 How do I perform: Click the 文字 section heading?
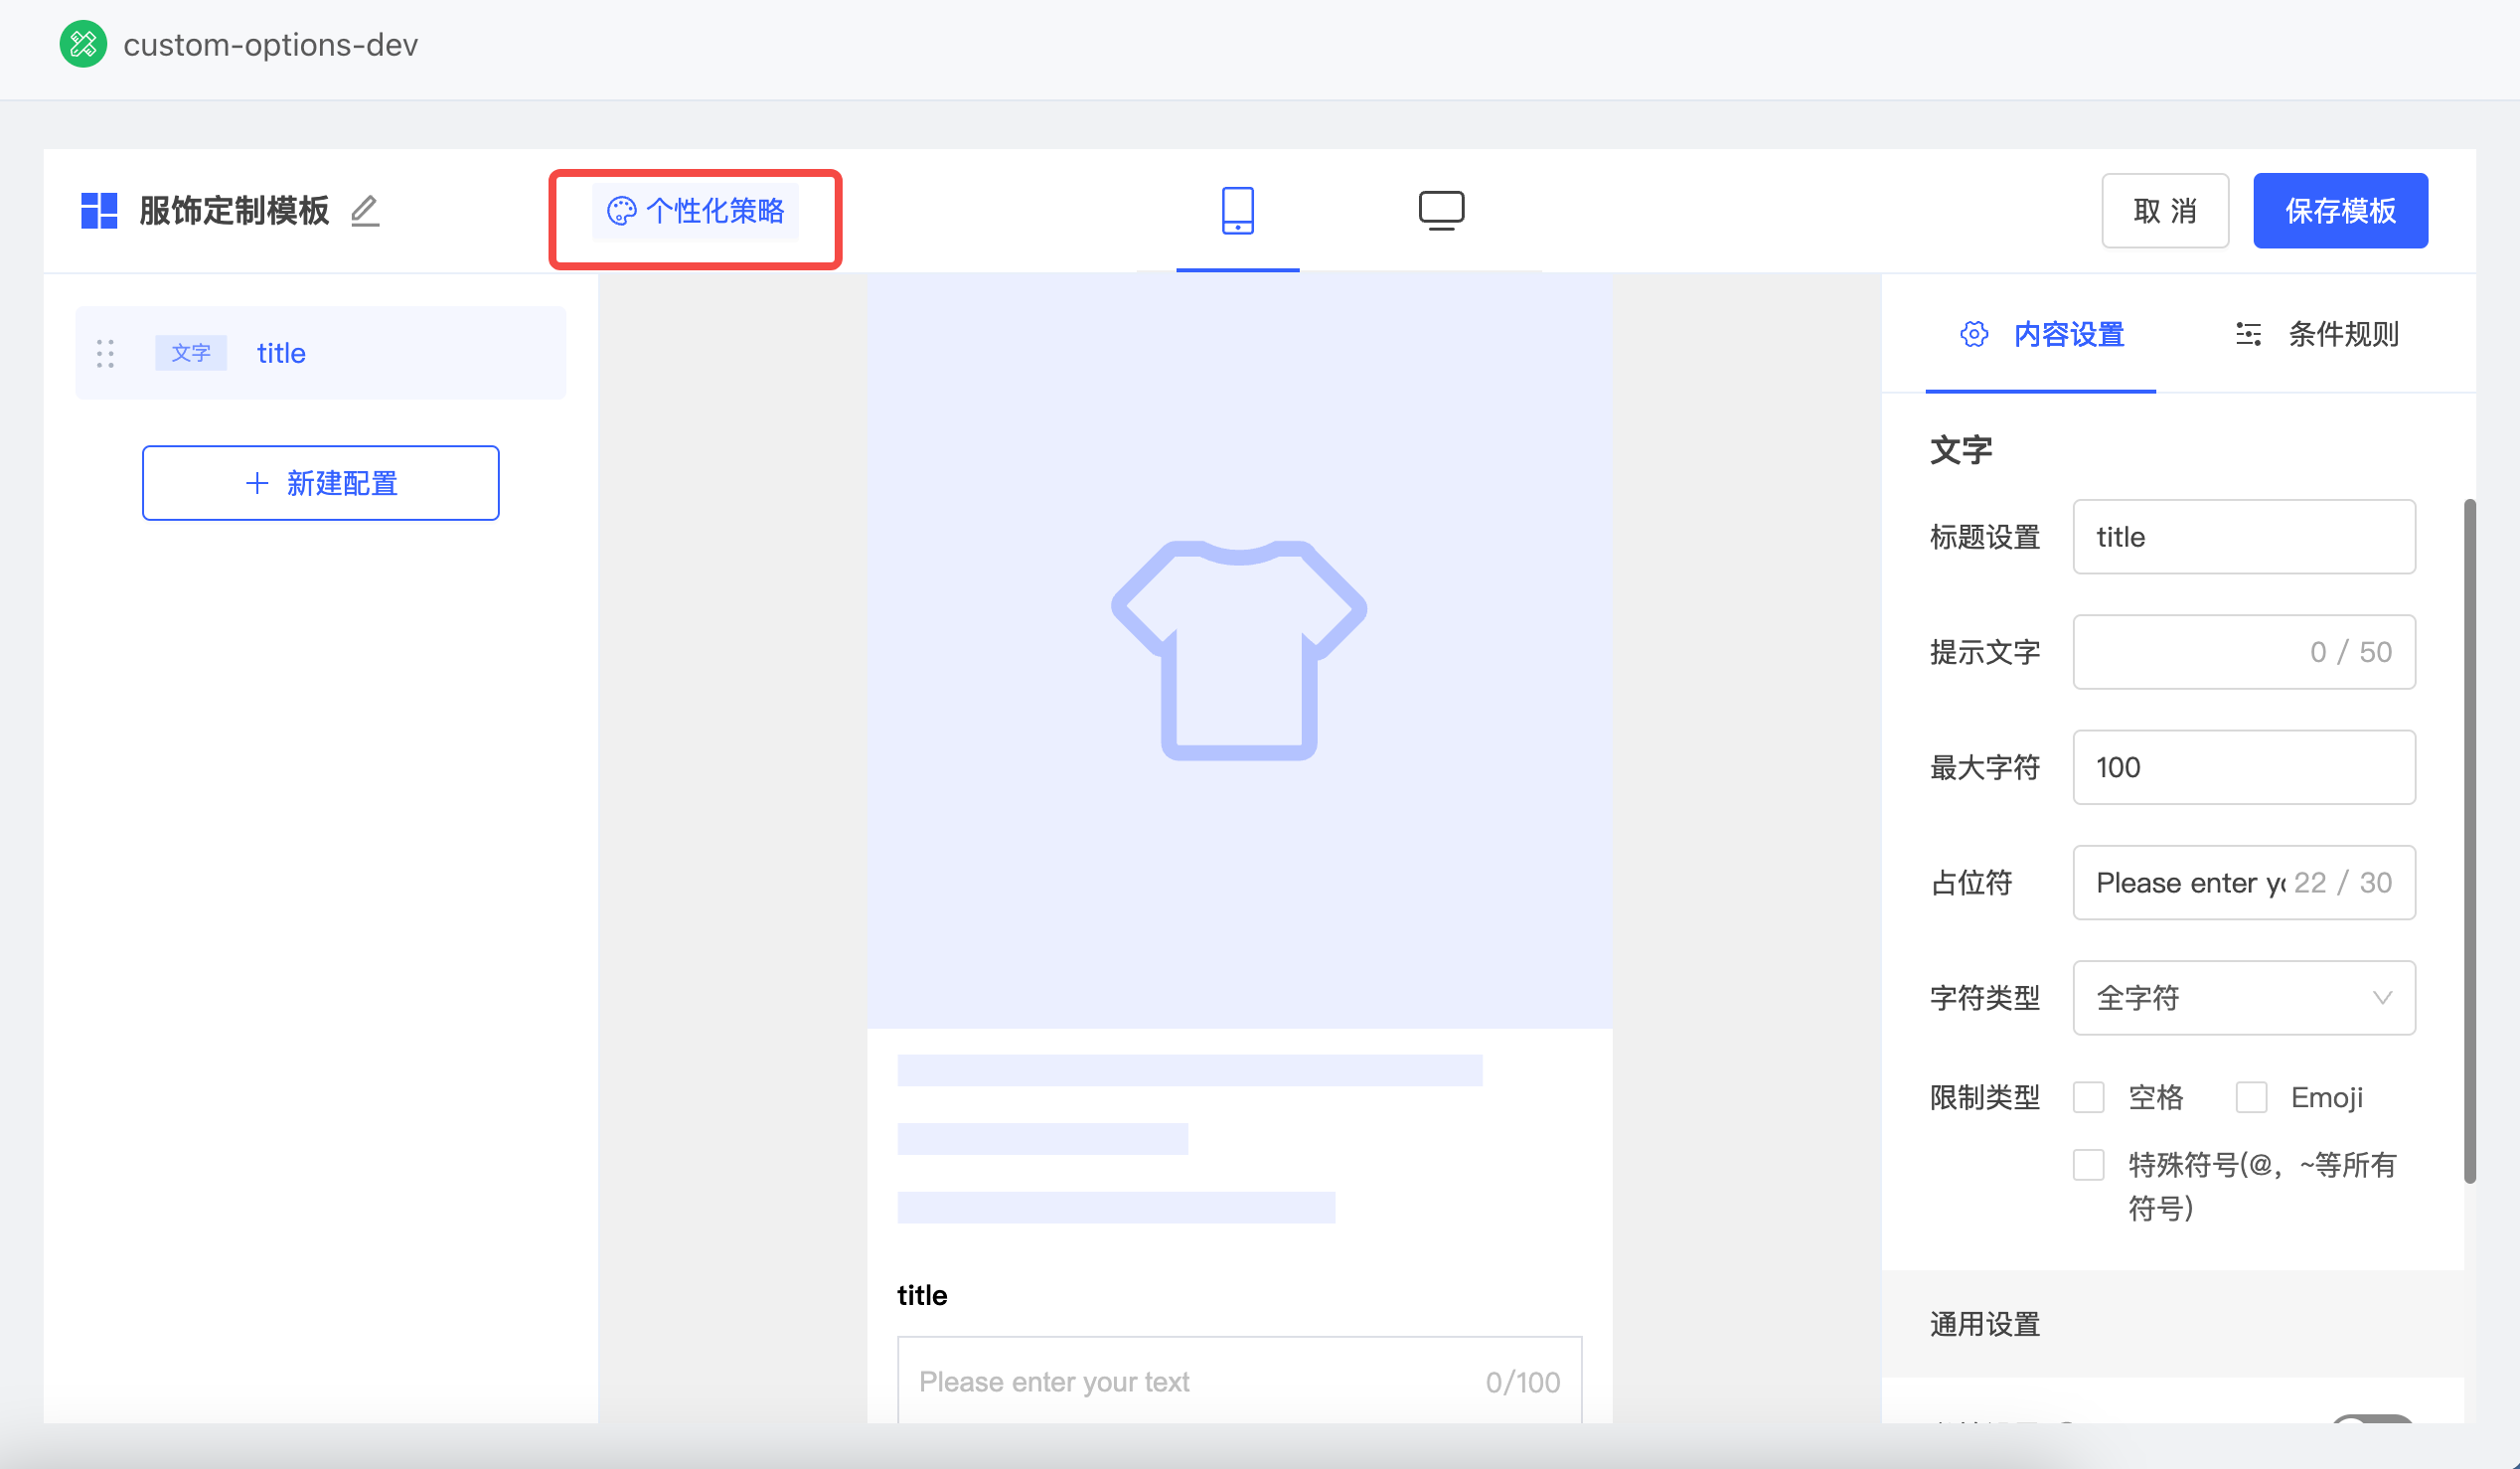coord(1961,450)
